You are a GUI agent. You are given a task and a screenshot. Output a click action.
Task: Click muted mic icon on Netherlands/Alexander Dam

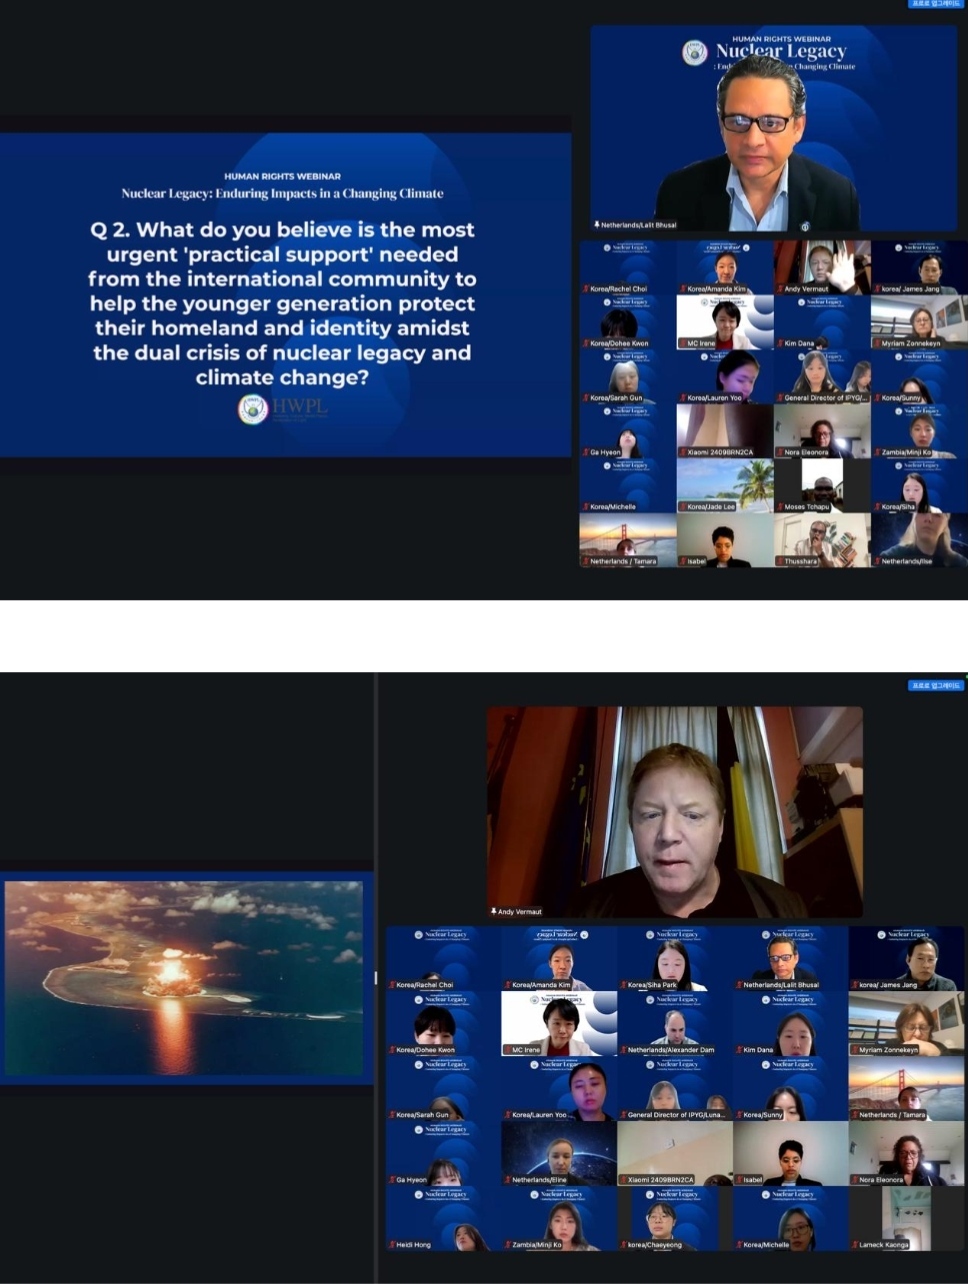point(623,1050)
